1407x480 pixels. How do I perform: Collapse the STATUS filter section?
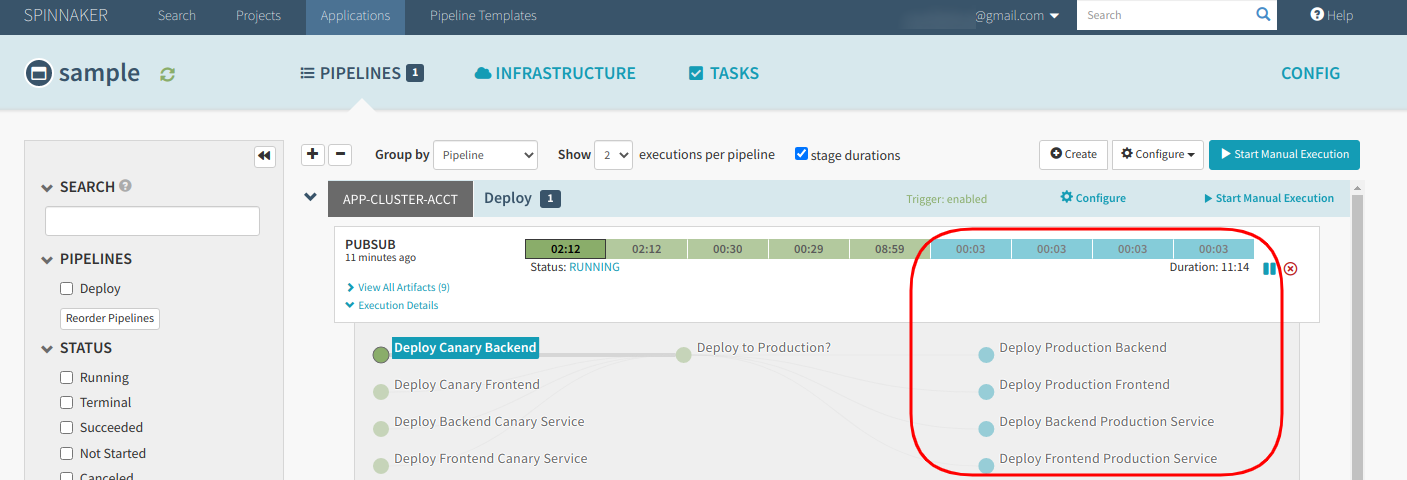47,348
